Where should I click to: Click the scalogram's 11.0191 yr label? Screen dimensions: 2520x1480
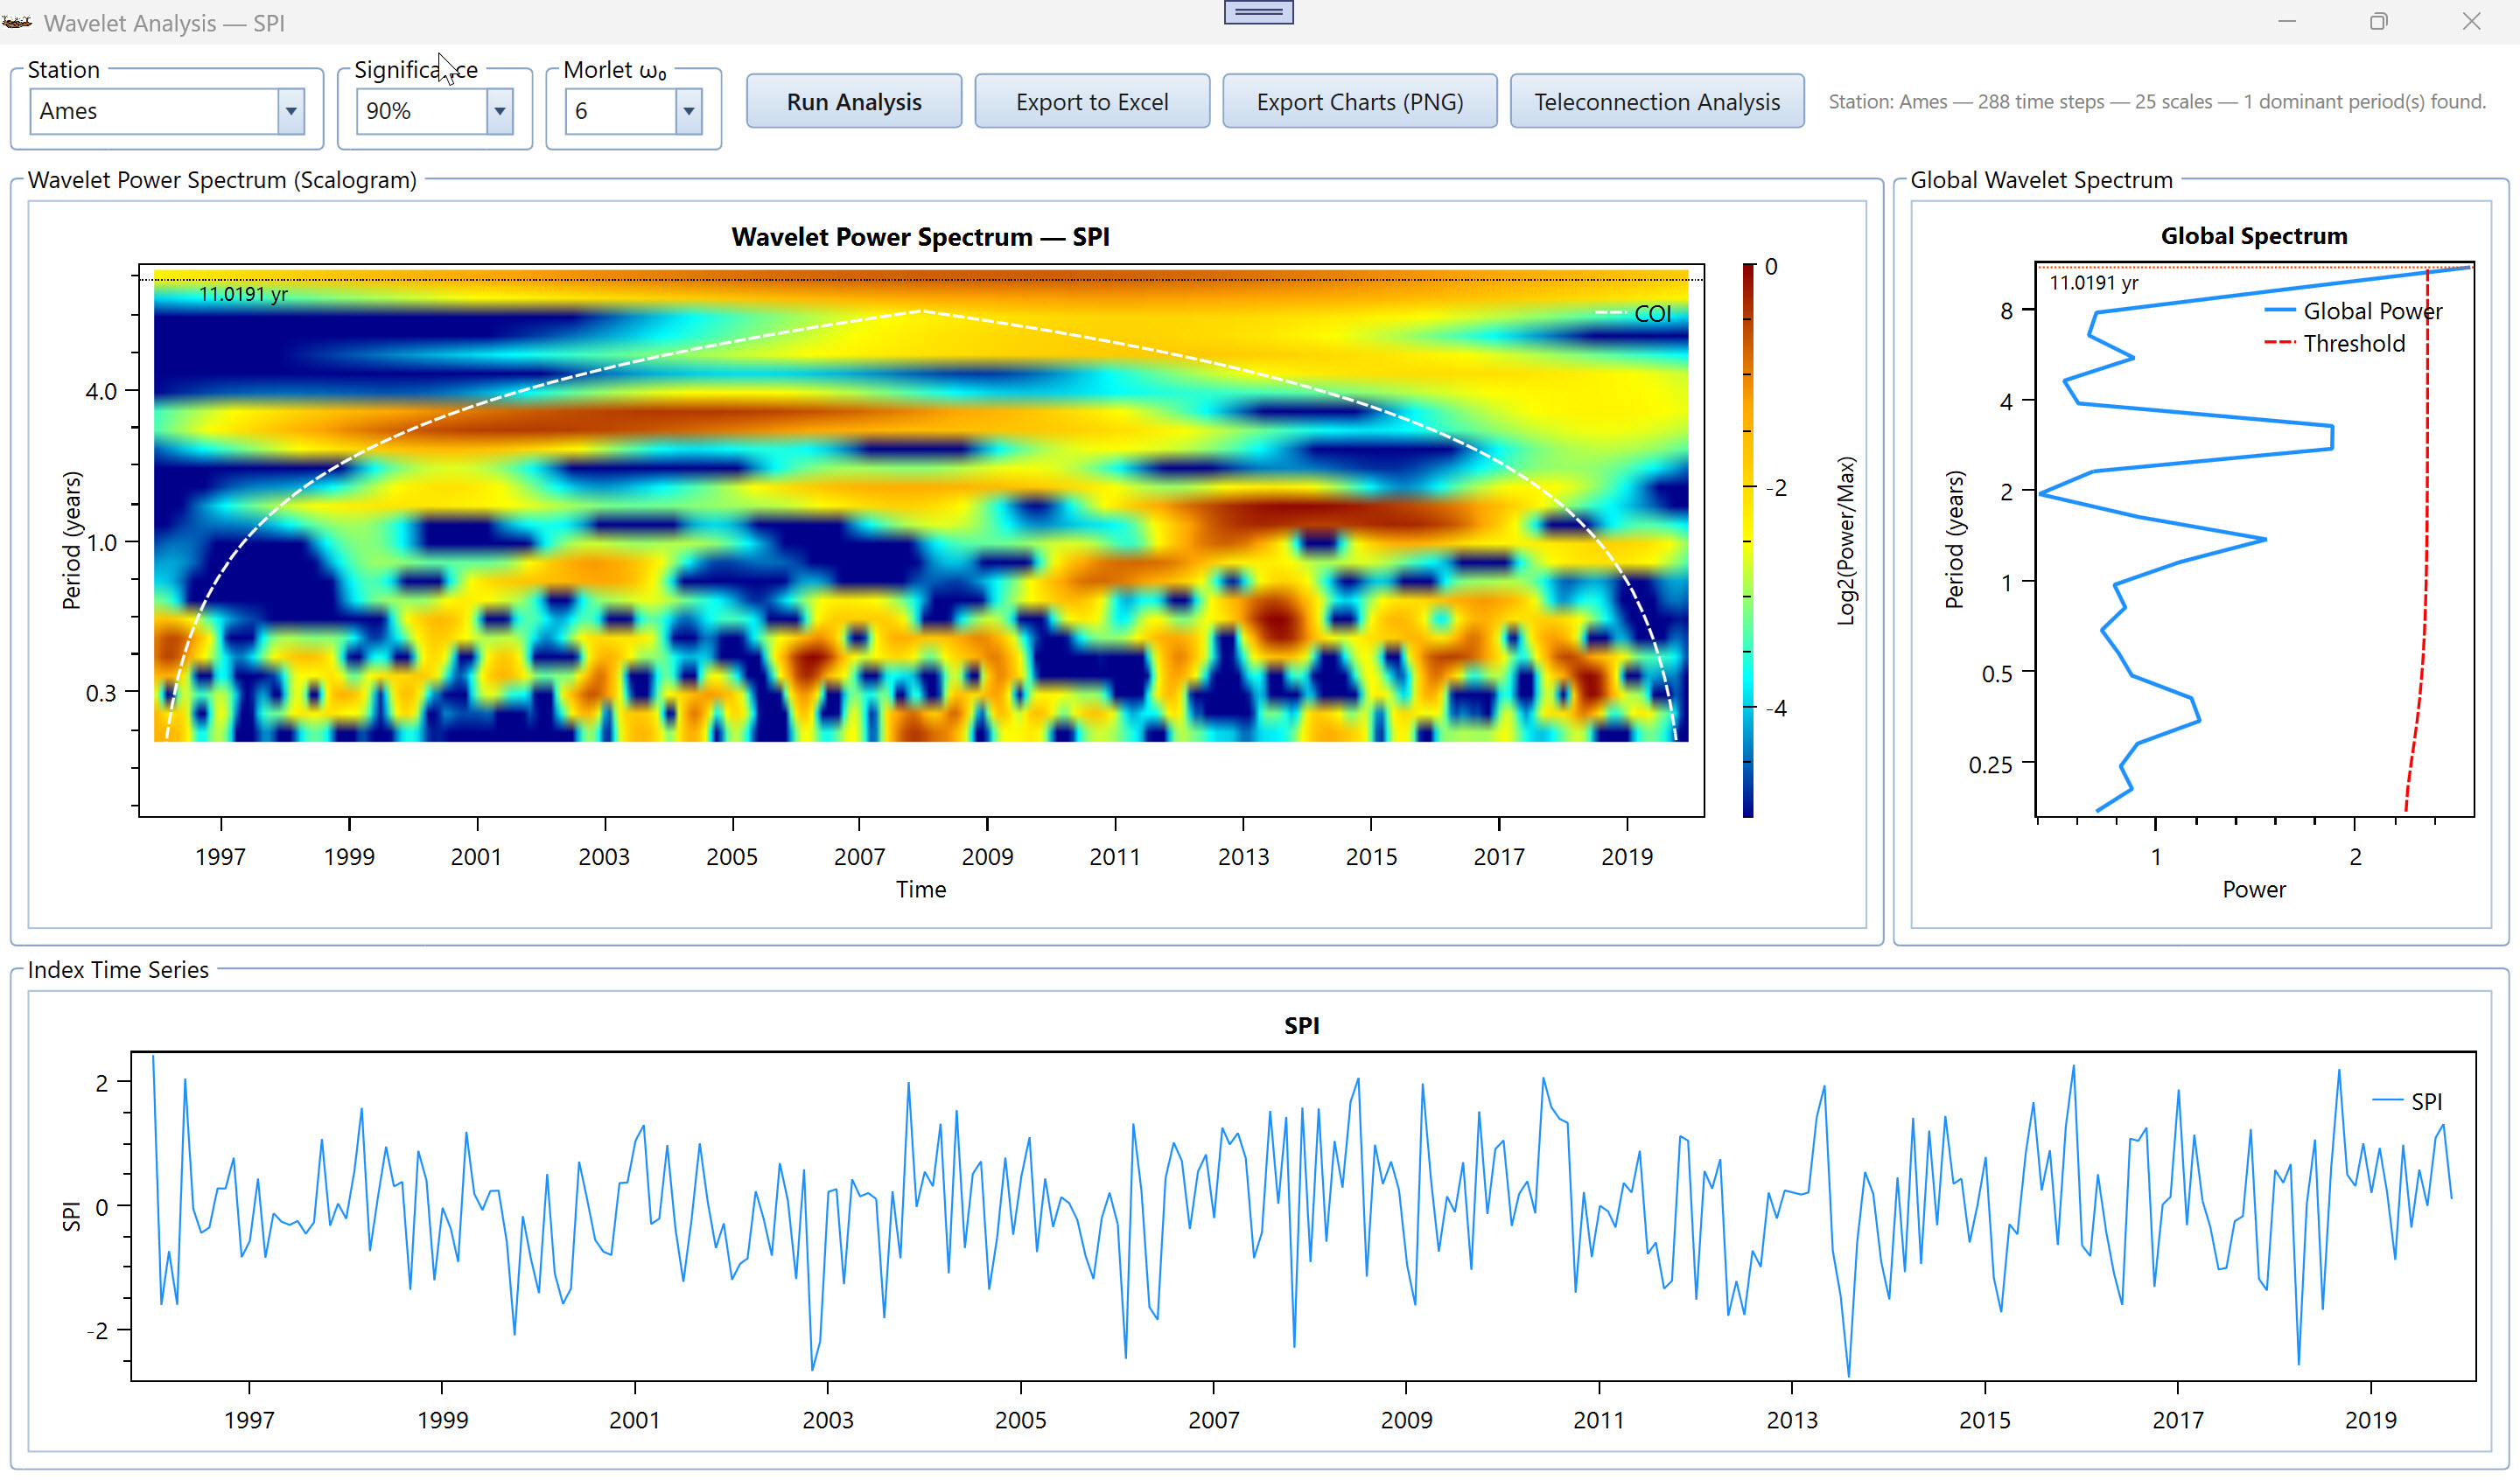coord(243,294)
